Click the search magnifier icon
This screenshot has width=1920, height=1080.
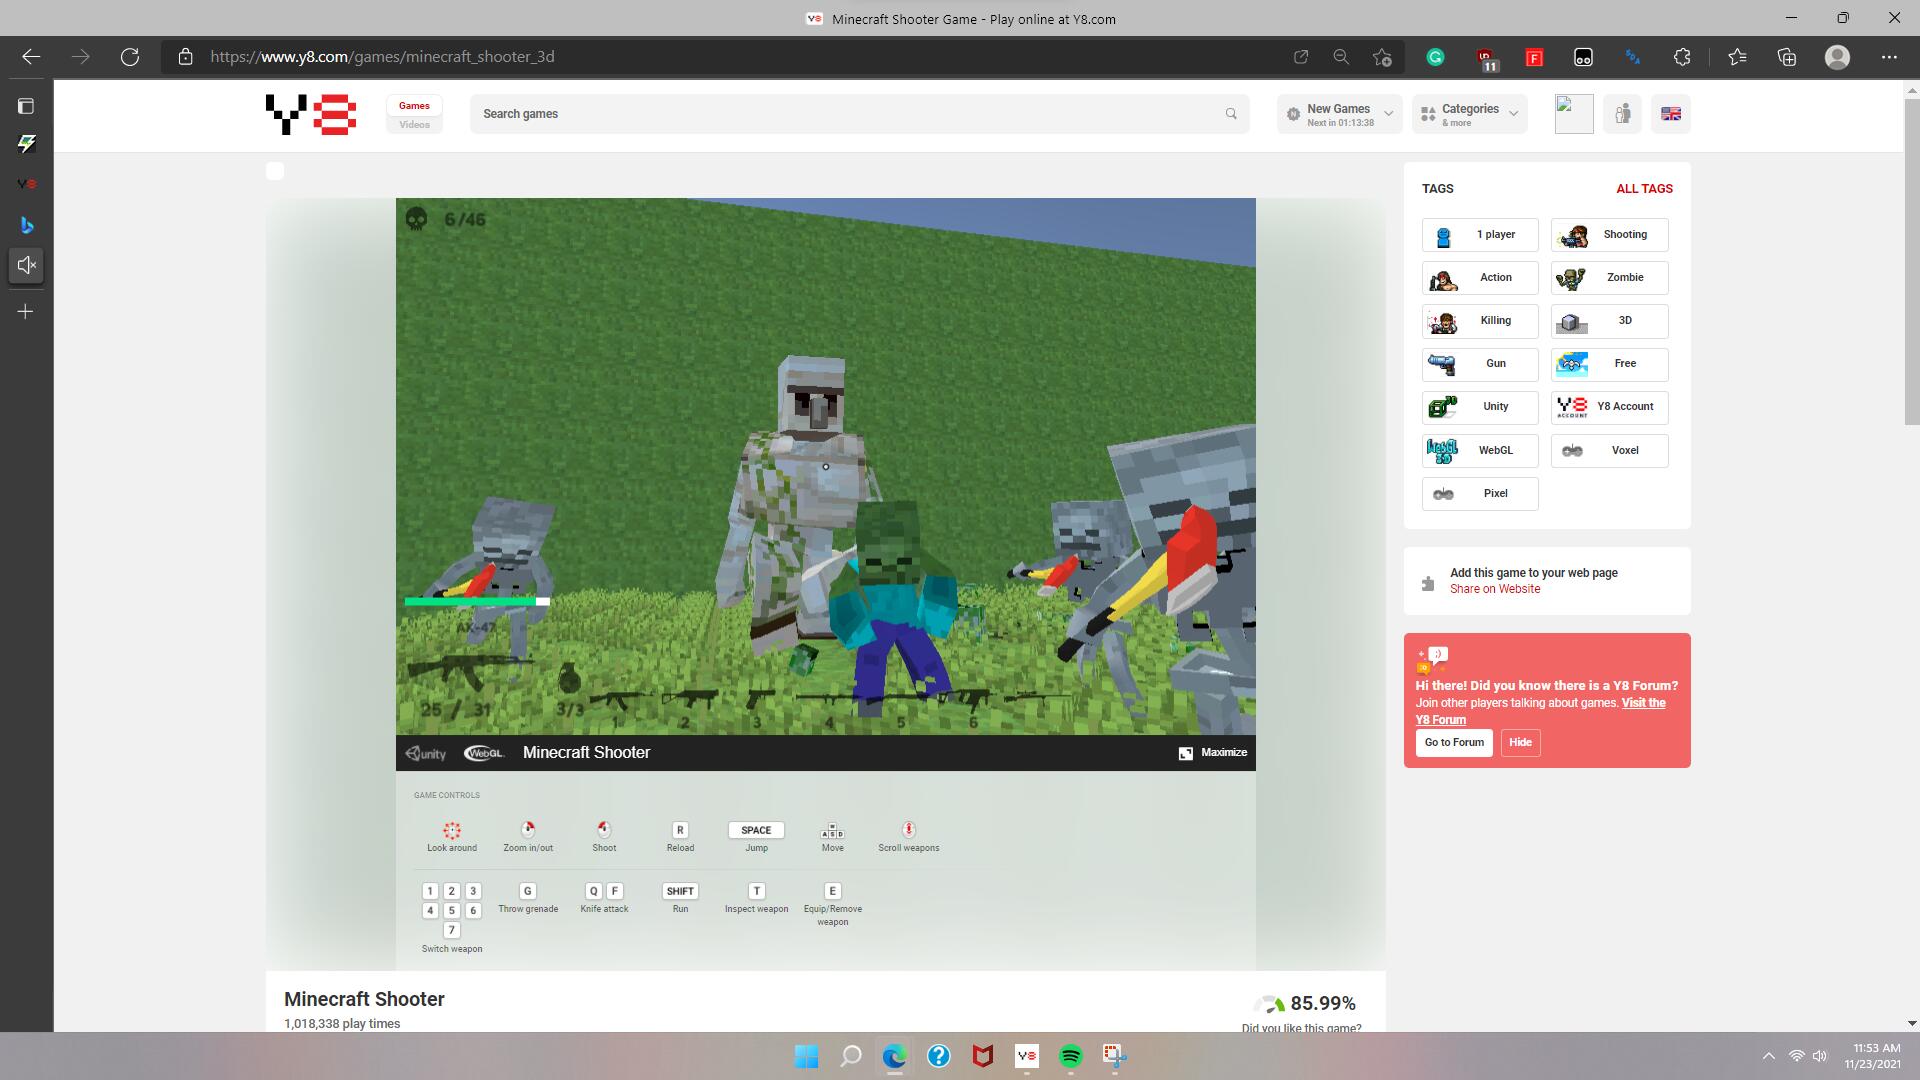(1231, 114)
